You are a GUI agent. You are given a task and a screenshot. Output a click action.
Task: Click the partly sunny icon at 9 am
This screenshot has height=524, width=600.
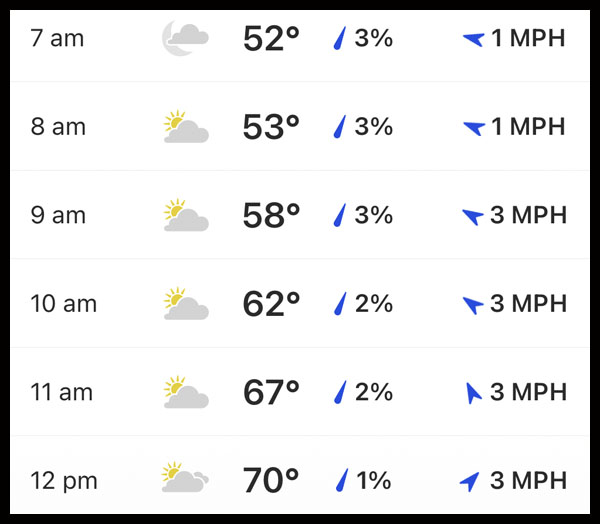point(185,215)
